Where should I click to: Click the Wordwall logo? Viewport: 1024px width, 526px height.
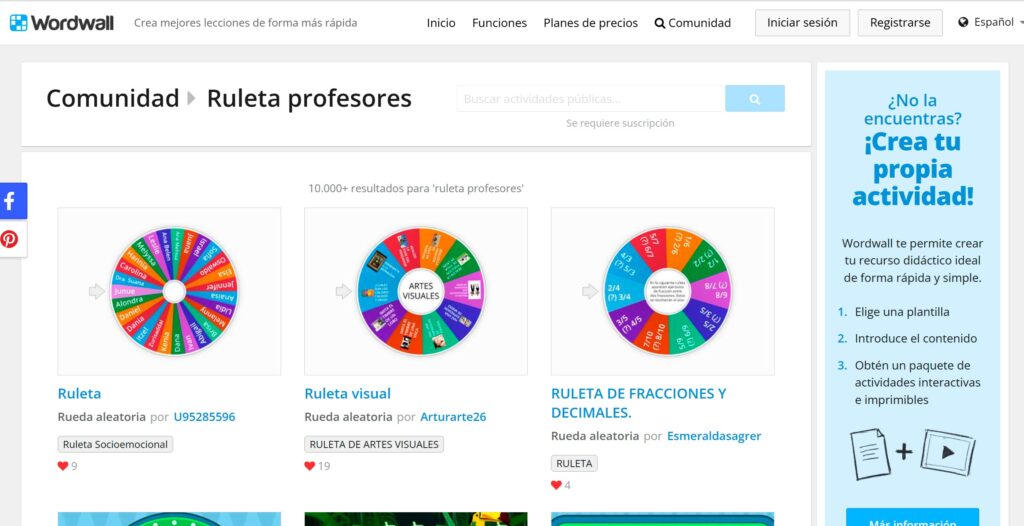coord(62,22)
